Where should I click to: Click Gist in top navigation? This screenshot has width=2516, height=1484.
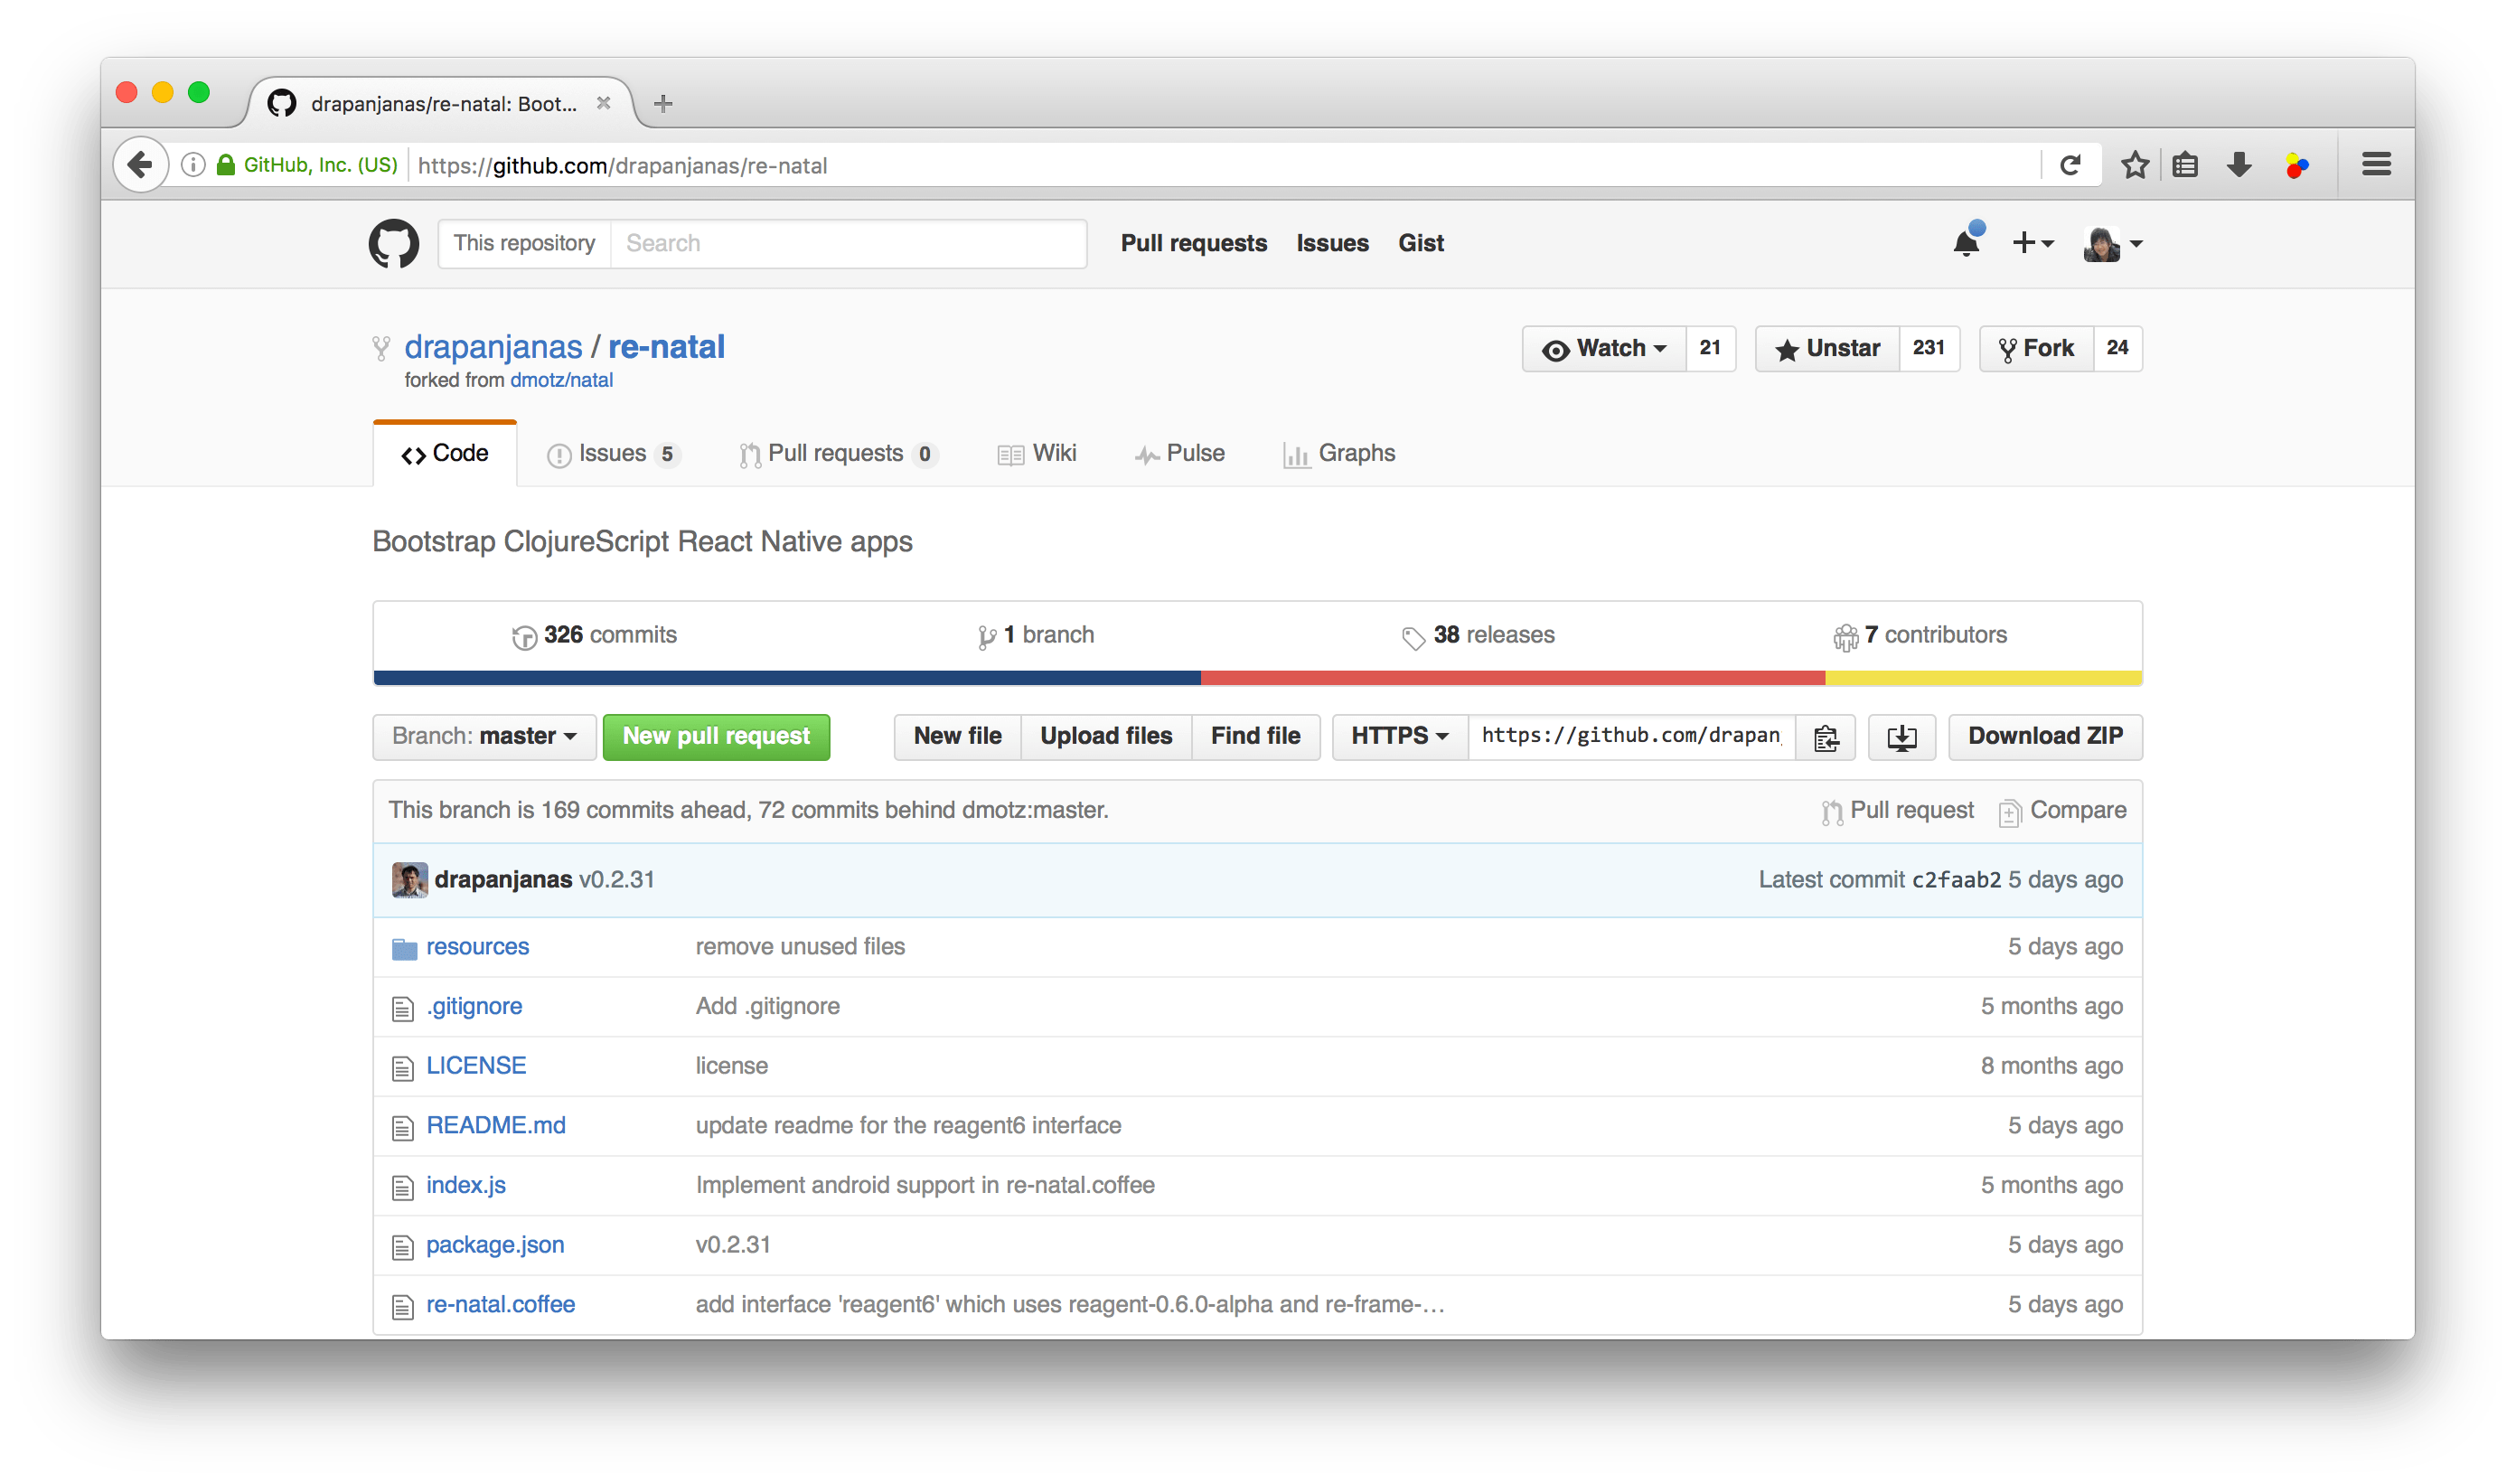tap(1420, 243)
